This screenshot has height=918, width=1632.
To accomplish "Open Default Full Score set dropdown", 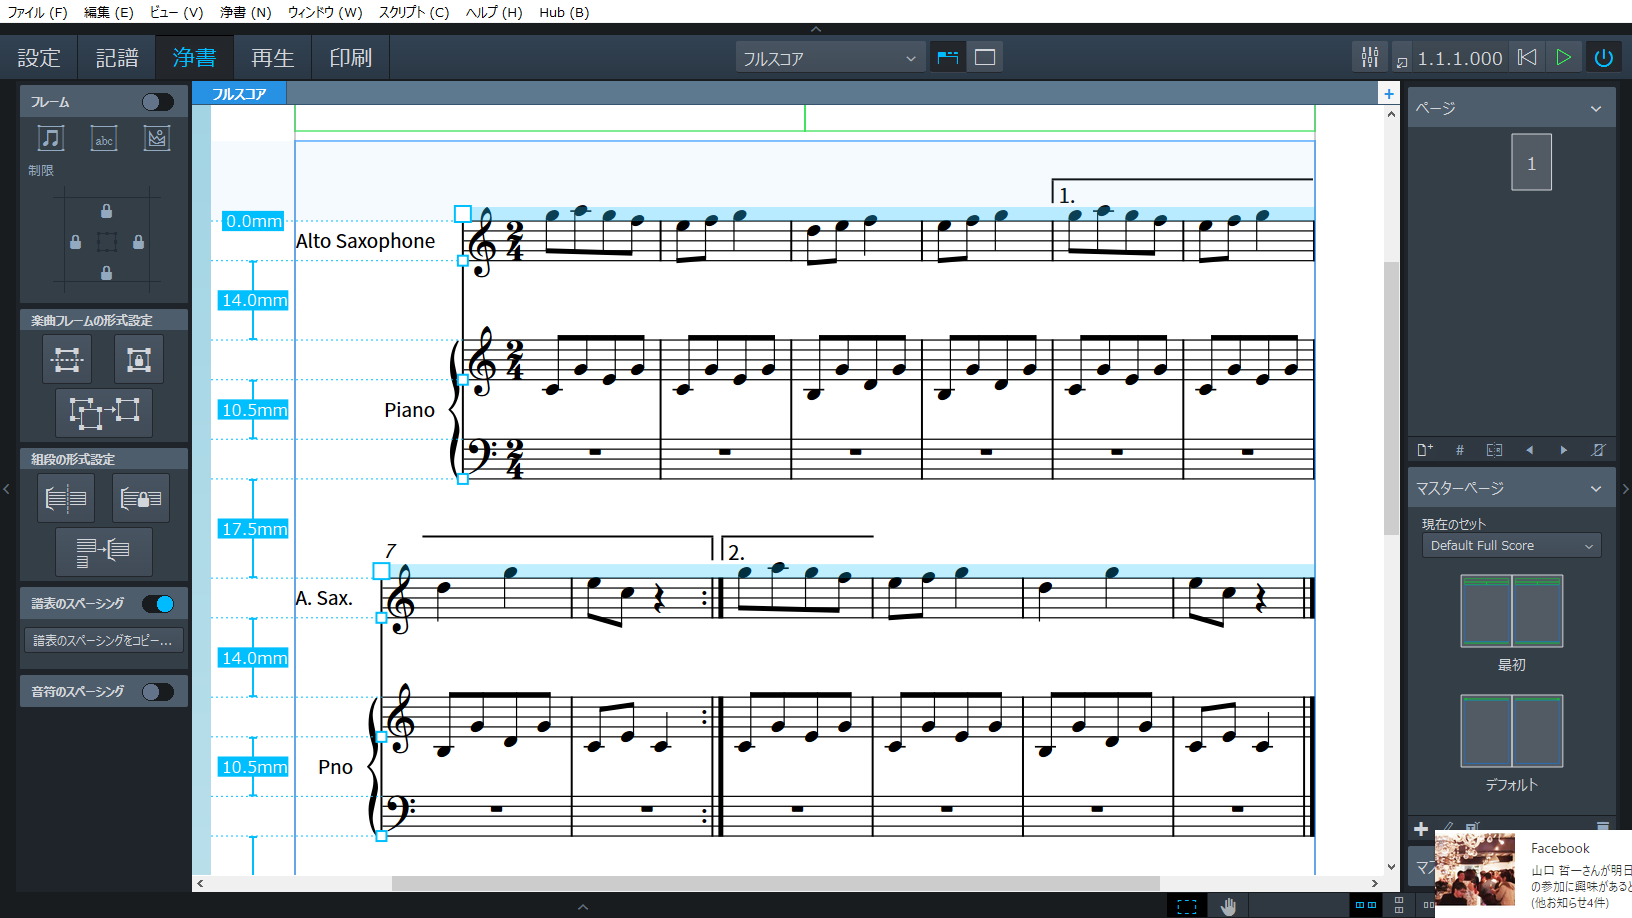I will tap(1512, 546).
